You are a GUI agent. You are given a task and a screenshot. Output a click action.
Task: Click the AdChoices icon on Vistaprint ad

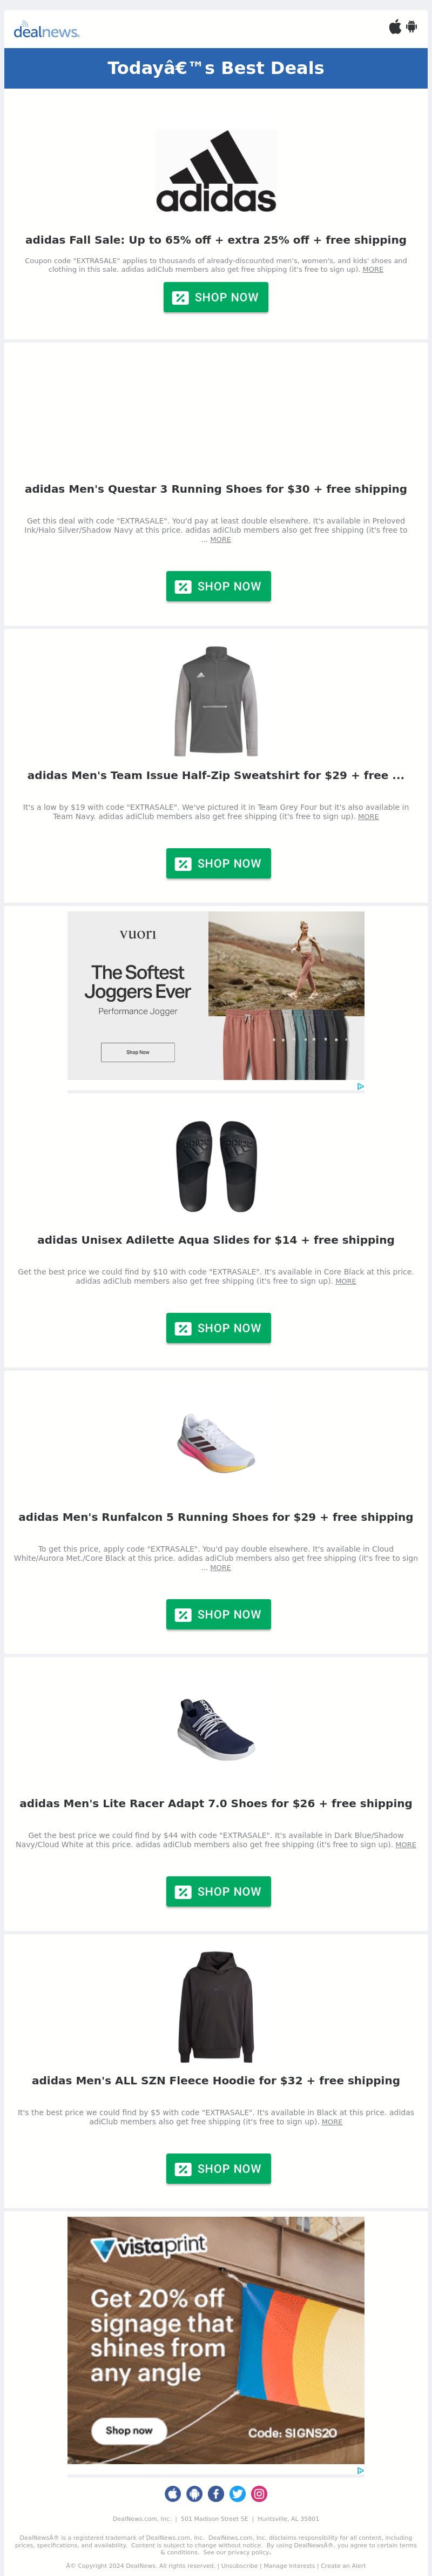pos(360,2470)
